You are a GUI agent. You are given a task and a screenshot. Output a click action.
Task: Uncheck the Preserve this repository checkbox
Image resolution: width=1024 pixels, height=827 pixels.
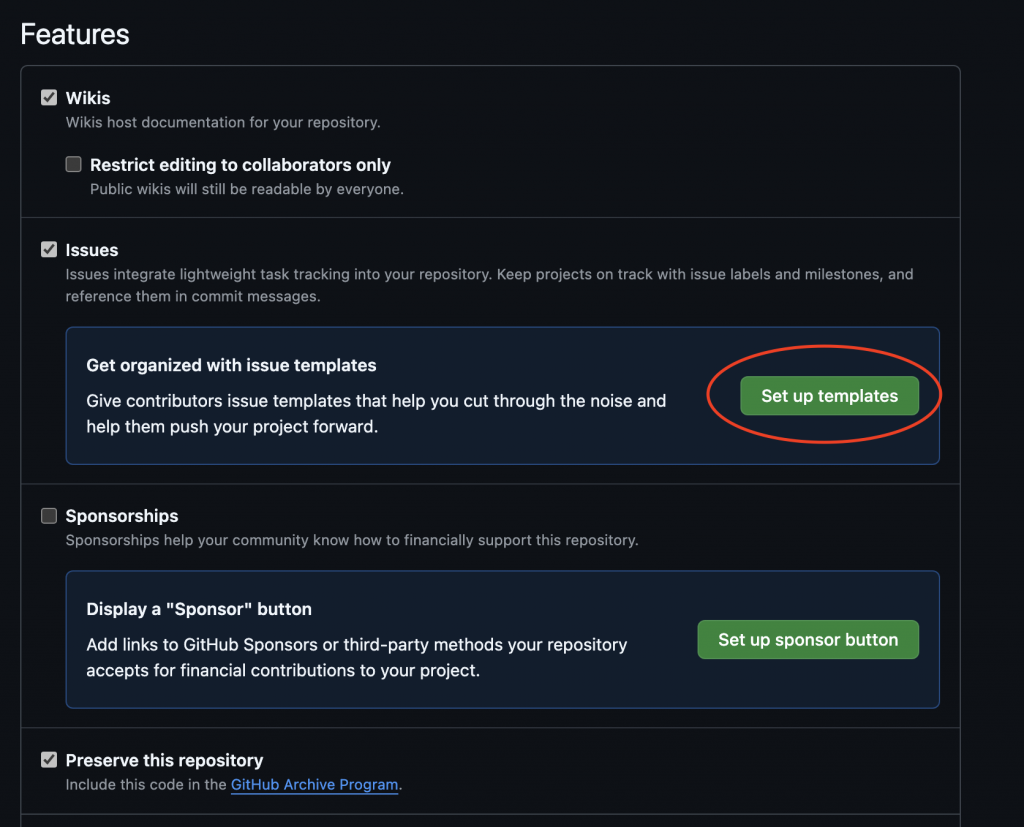[x=49, y=760]
